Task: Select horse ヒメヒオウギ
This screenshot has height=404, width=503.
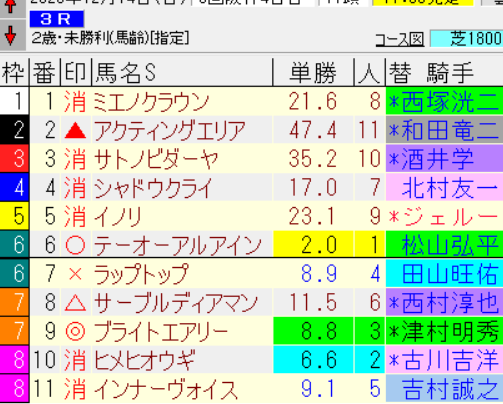Action: (144, 360)
